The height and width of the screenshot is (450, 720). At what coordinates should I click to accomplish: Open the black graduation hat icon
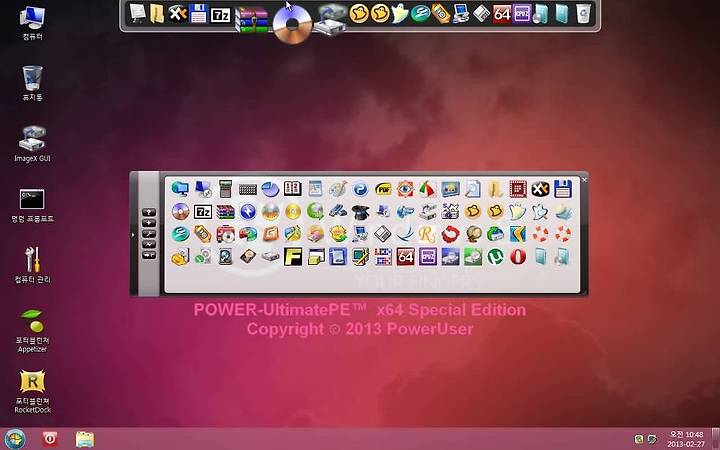tap(360, 212)
